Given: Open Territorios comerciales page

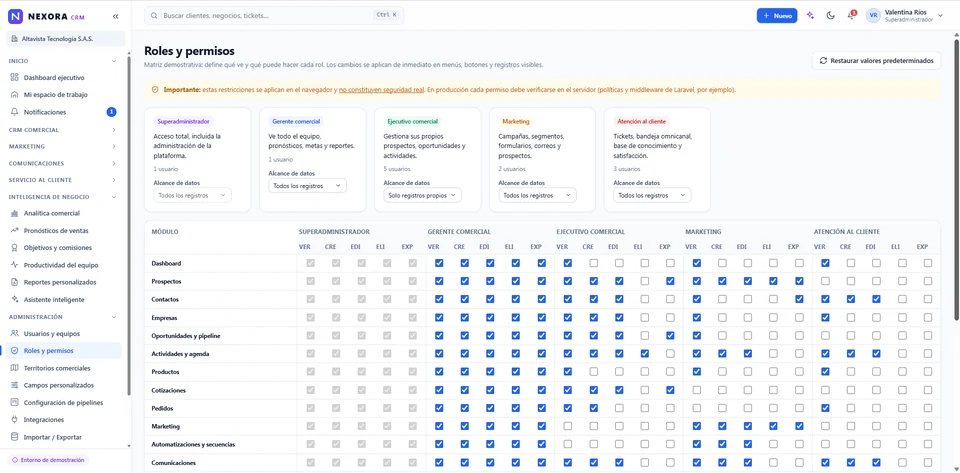Looking at the screenshot, I should pyautogui.click(x=64, y=368).
